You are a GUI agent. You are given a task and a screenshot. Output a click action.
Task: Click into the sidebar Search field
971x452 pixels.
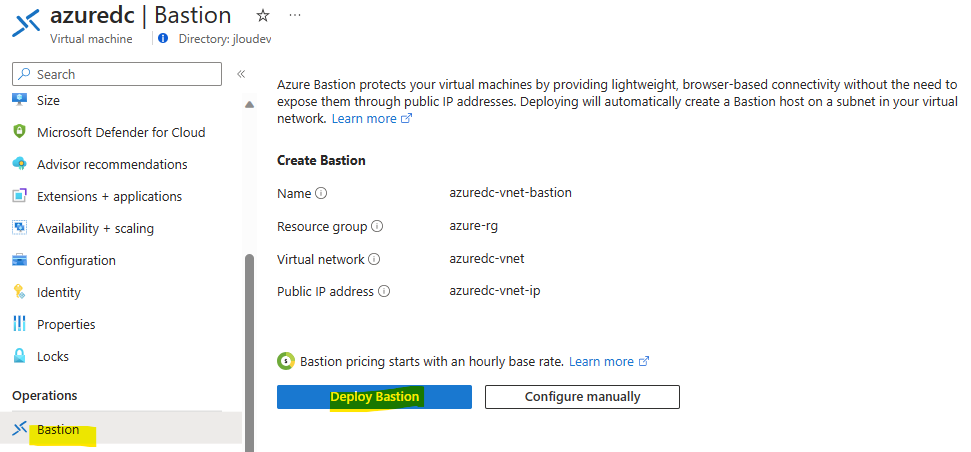pos(117,74)
